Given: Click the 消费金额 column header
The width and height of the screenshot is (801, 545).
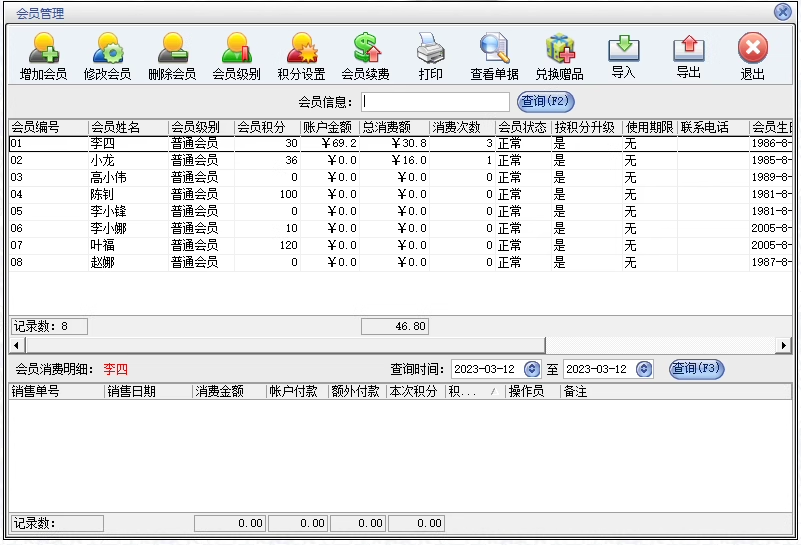Looking at the screenshot, I should pos(230,391).
